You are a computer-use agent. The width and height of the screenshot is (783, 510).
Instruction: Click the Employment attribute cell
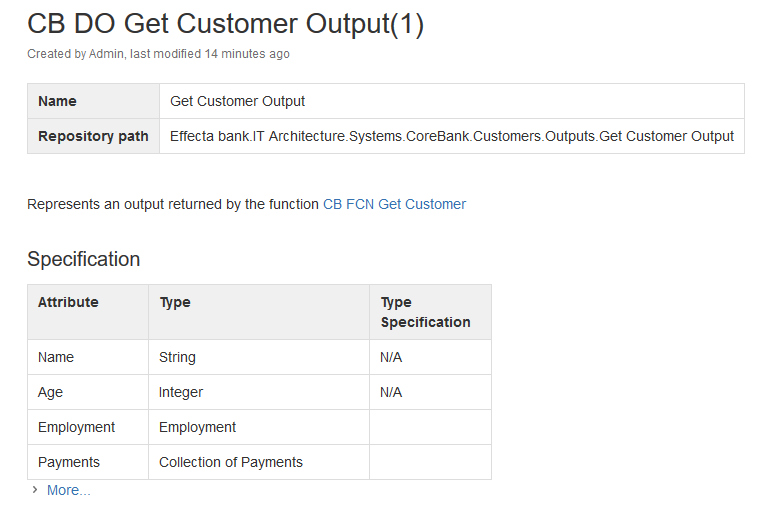(88, 427)
